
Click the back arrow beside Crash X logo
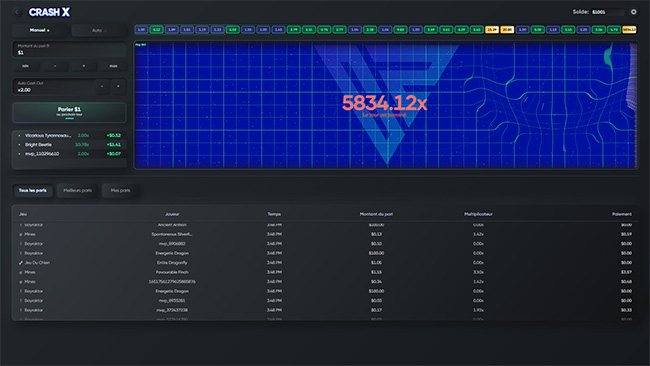click(17, 12)
